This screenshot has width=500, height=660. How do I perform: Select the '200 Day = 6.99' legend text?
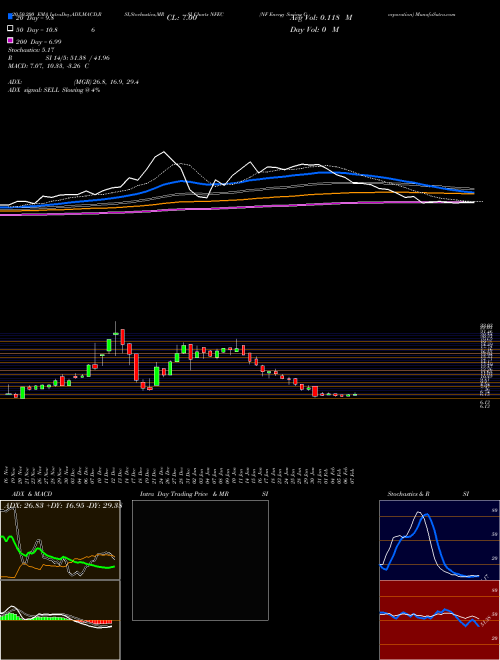pyautogui.click(x=38, y=42)
